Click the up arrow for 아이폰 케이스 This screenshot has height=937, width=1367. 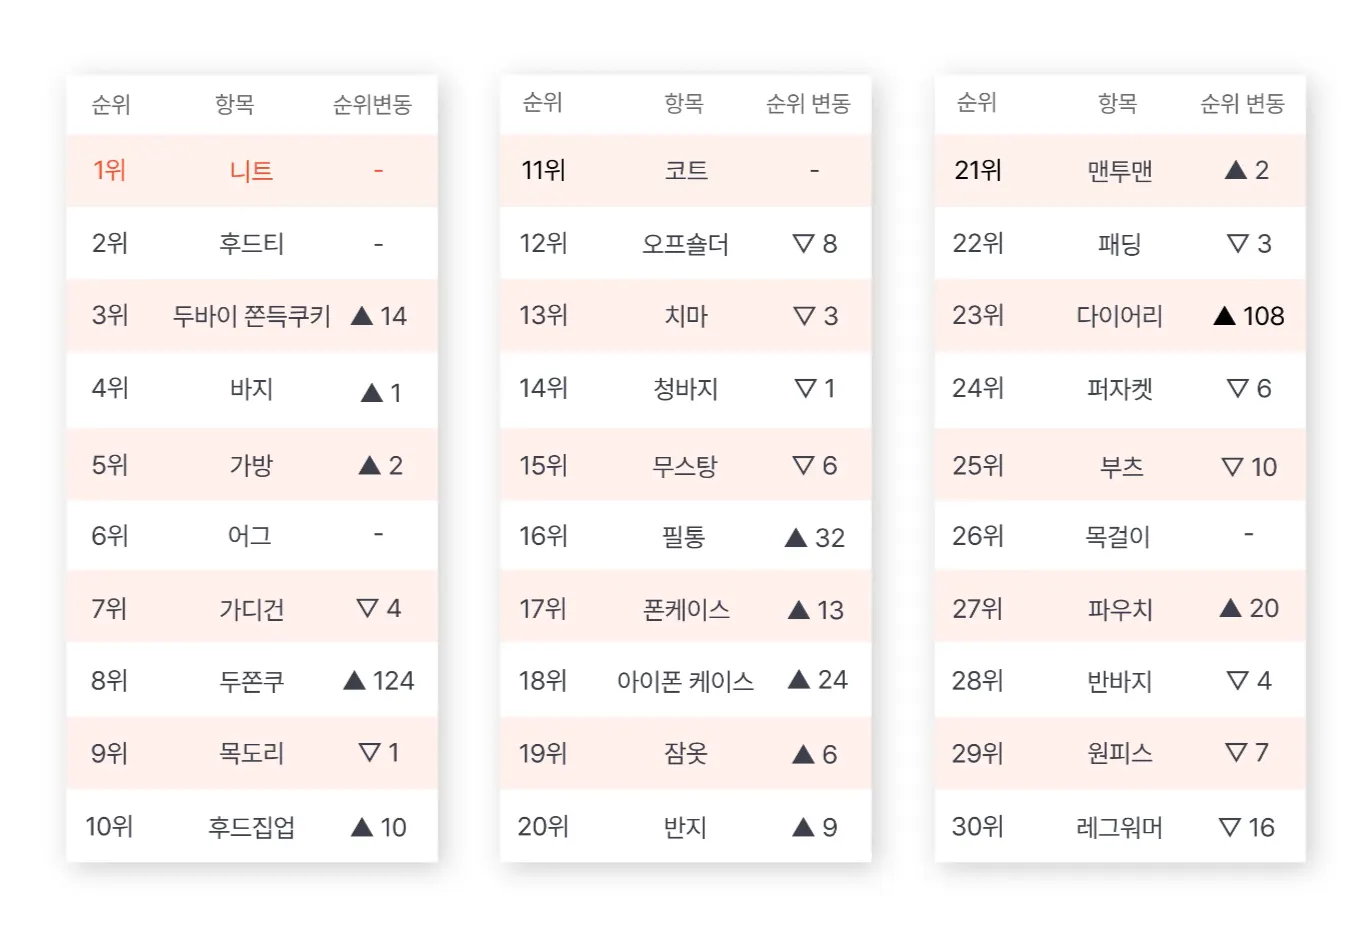(x=799, y=680)
